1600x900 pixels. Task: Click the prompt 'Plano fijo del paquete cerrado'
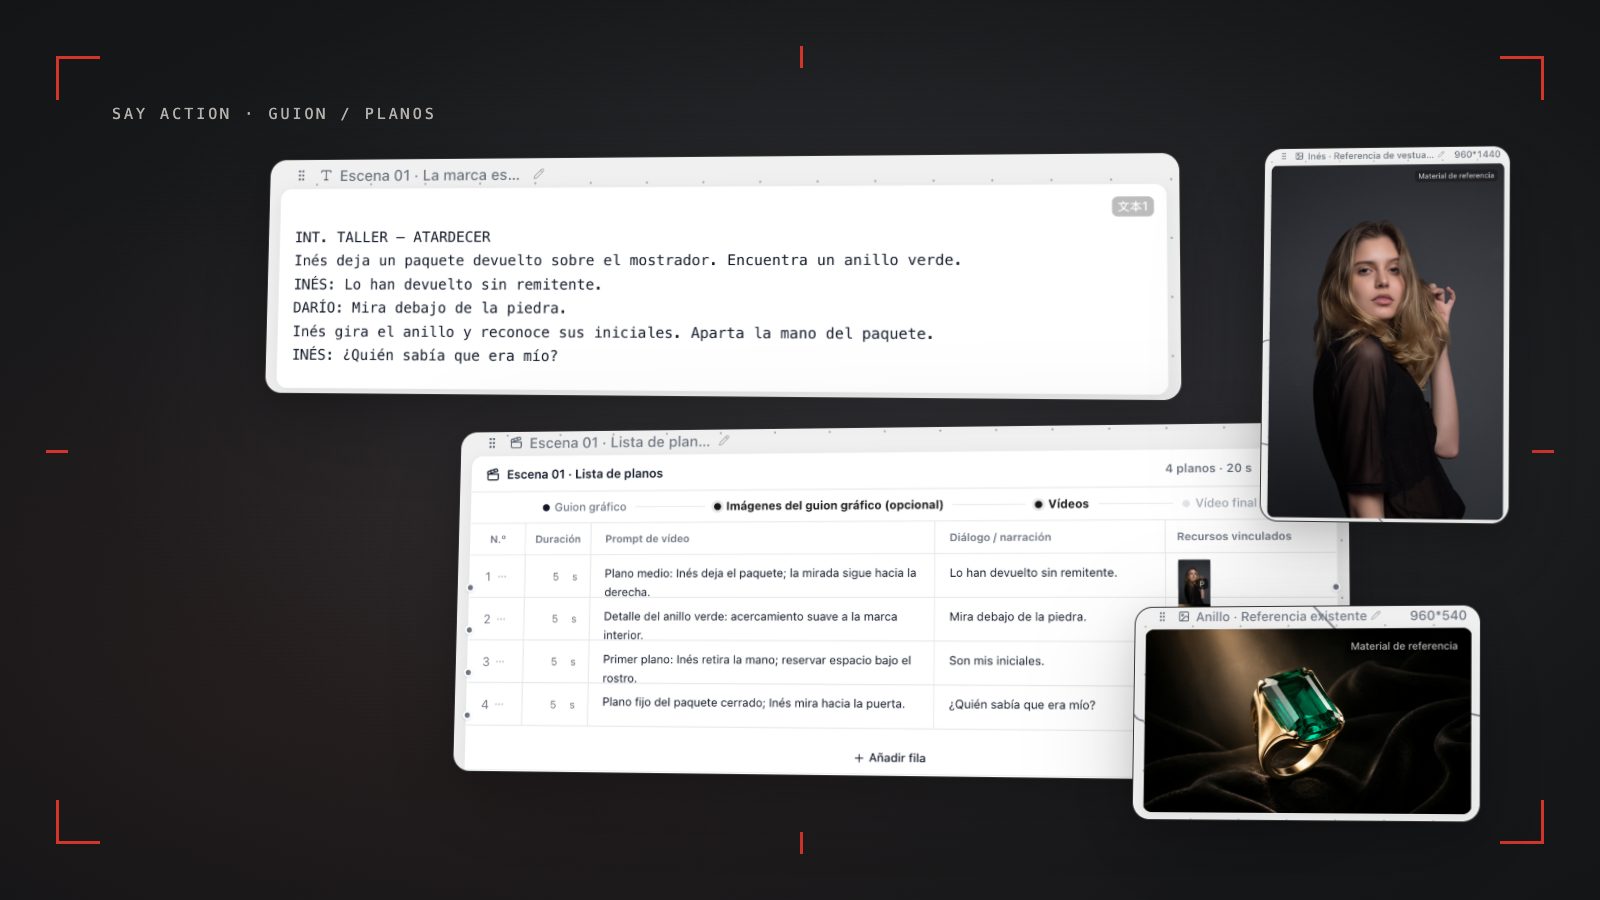tap(753, 703)
